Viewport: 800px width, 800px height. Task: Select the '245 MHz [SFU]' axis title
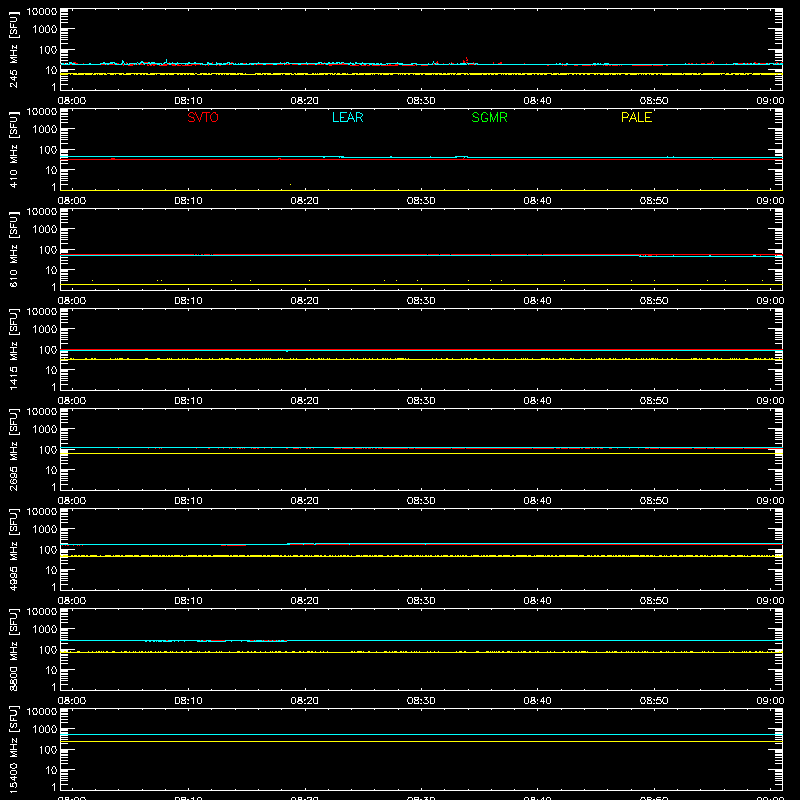point(14,49)
